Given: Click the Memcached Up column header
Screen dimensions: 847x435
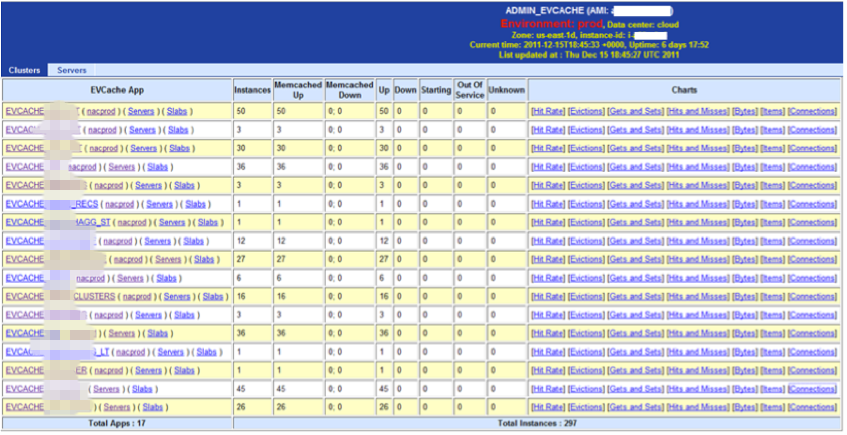Looking at the screenshot, I should (298, 90).
